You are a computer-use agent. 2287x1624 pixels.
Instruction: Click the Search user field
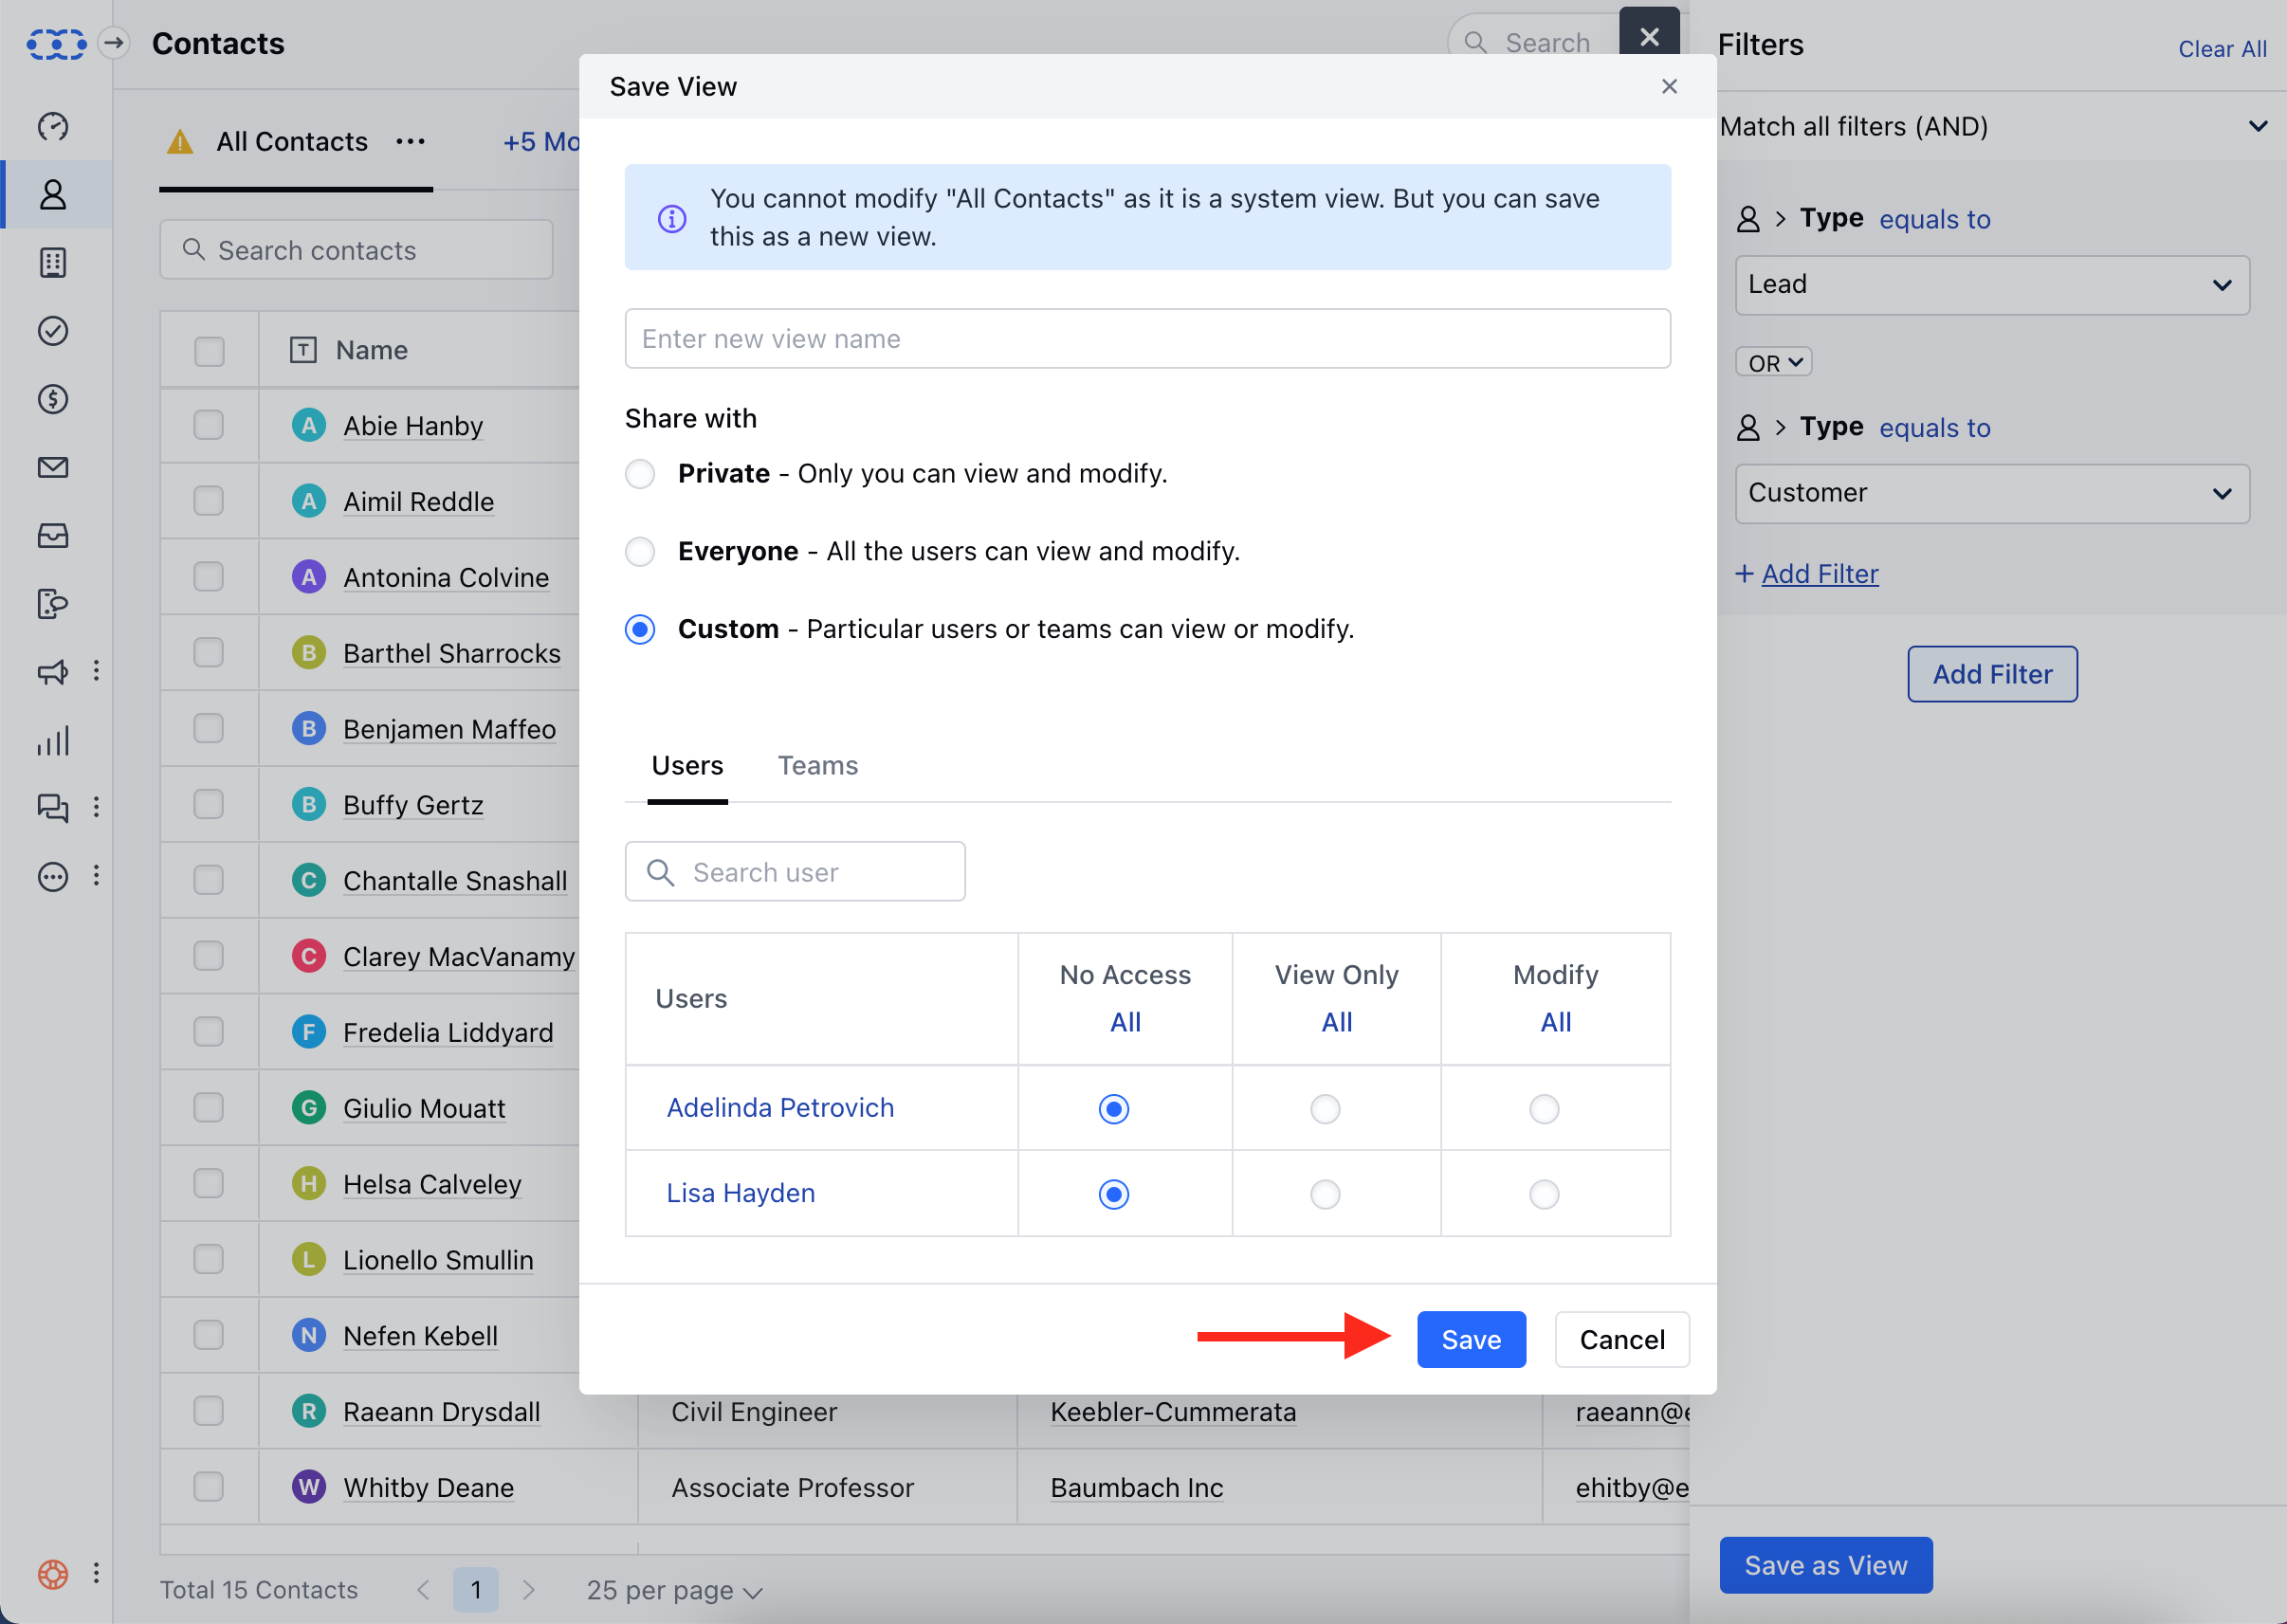coord(795,872)
